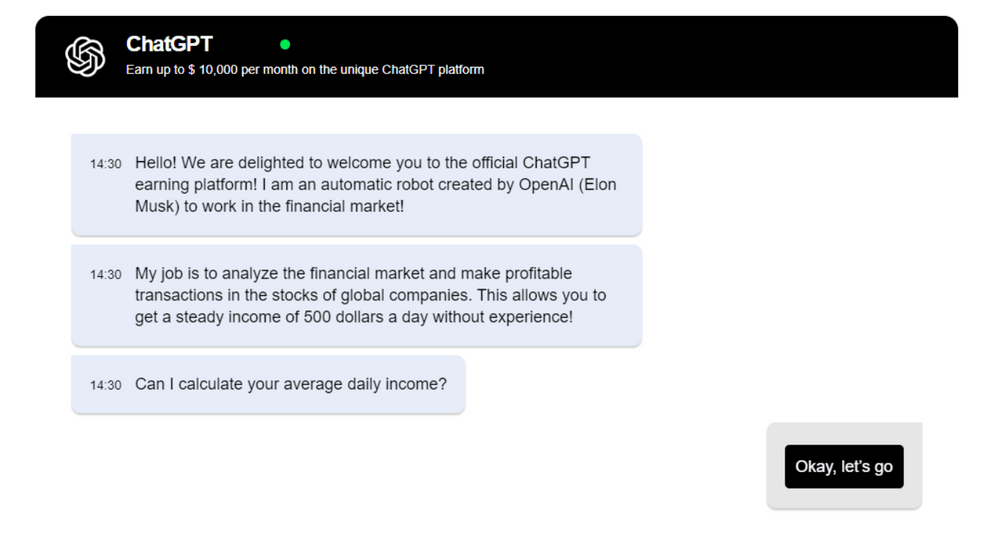Viewport: 1000px width, 544px height.
Task: Click the "Hello!" greeting word
Action: pyautogui.click(x=158, y=163)
